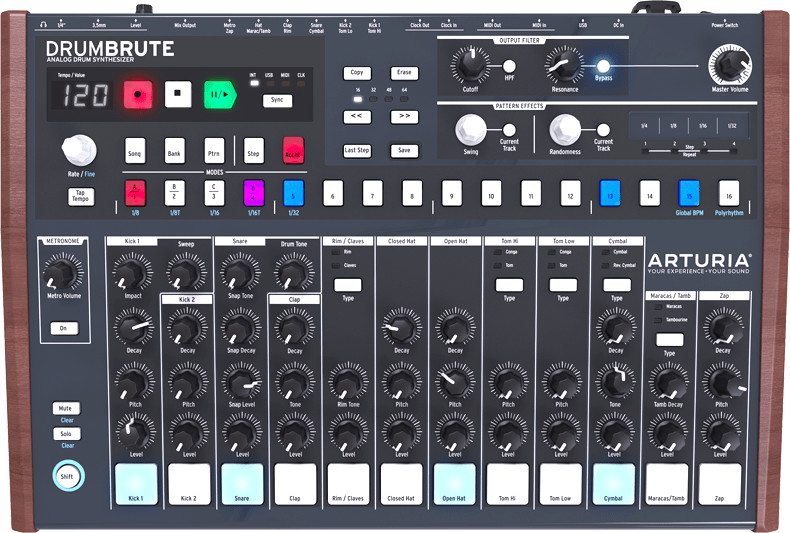This screenshot has height=533, width=790.
Task: Toggle the red Accent button
Action: [x=293, y=151]
